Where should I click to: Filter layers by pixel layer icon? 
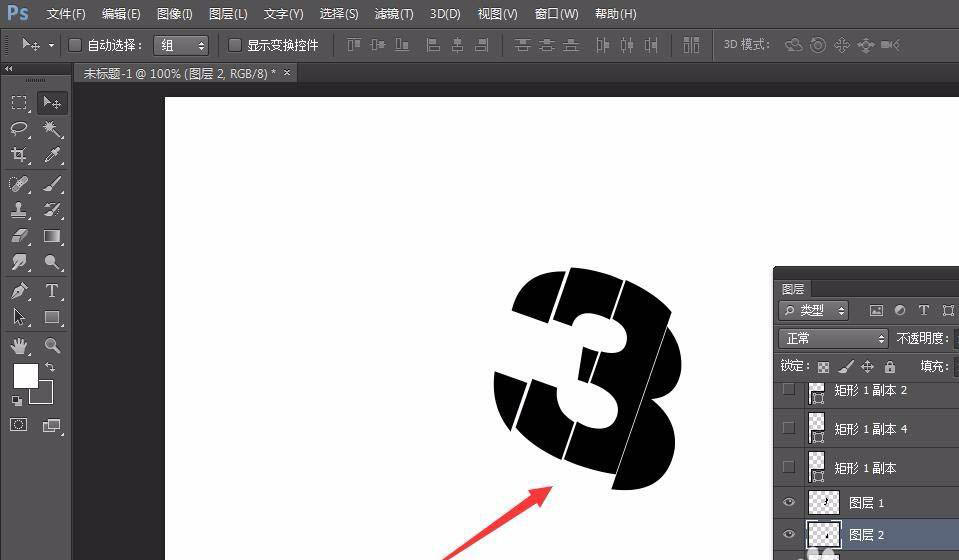(x=876, y=311)
